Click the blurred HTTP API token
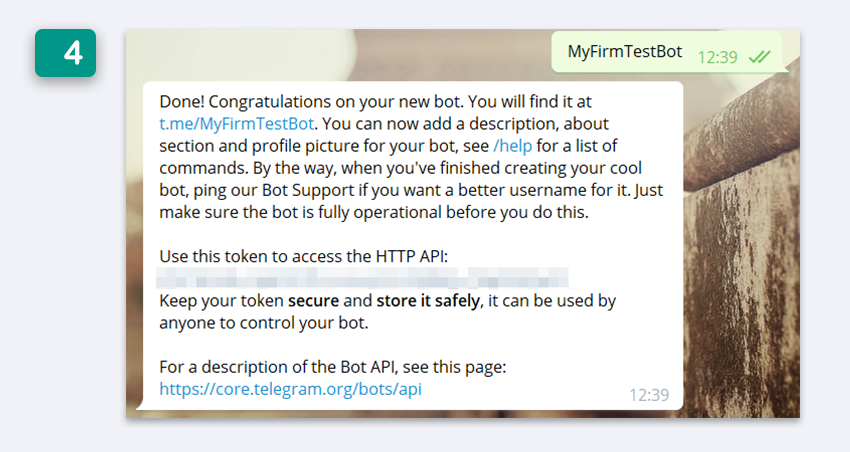Image resolution: width=850 pixels, height=452 pixels. [x=362, y=277]
